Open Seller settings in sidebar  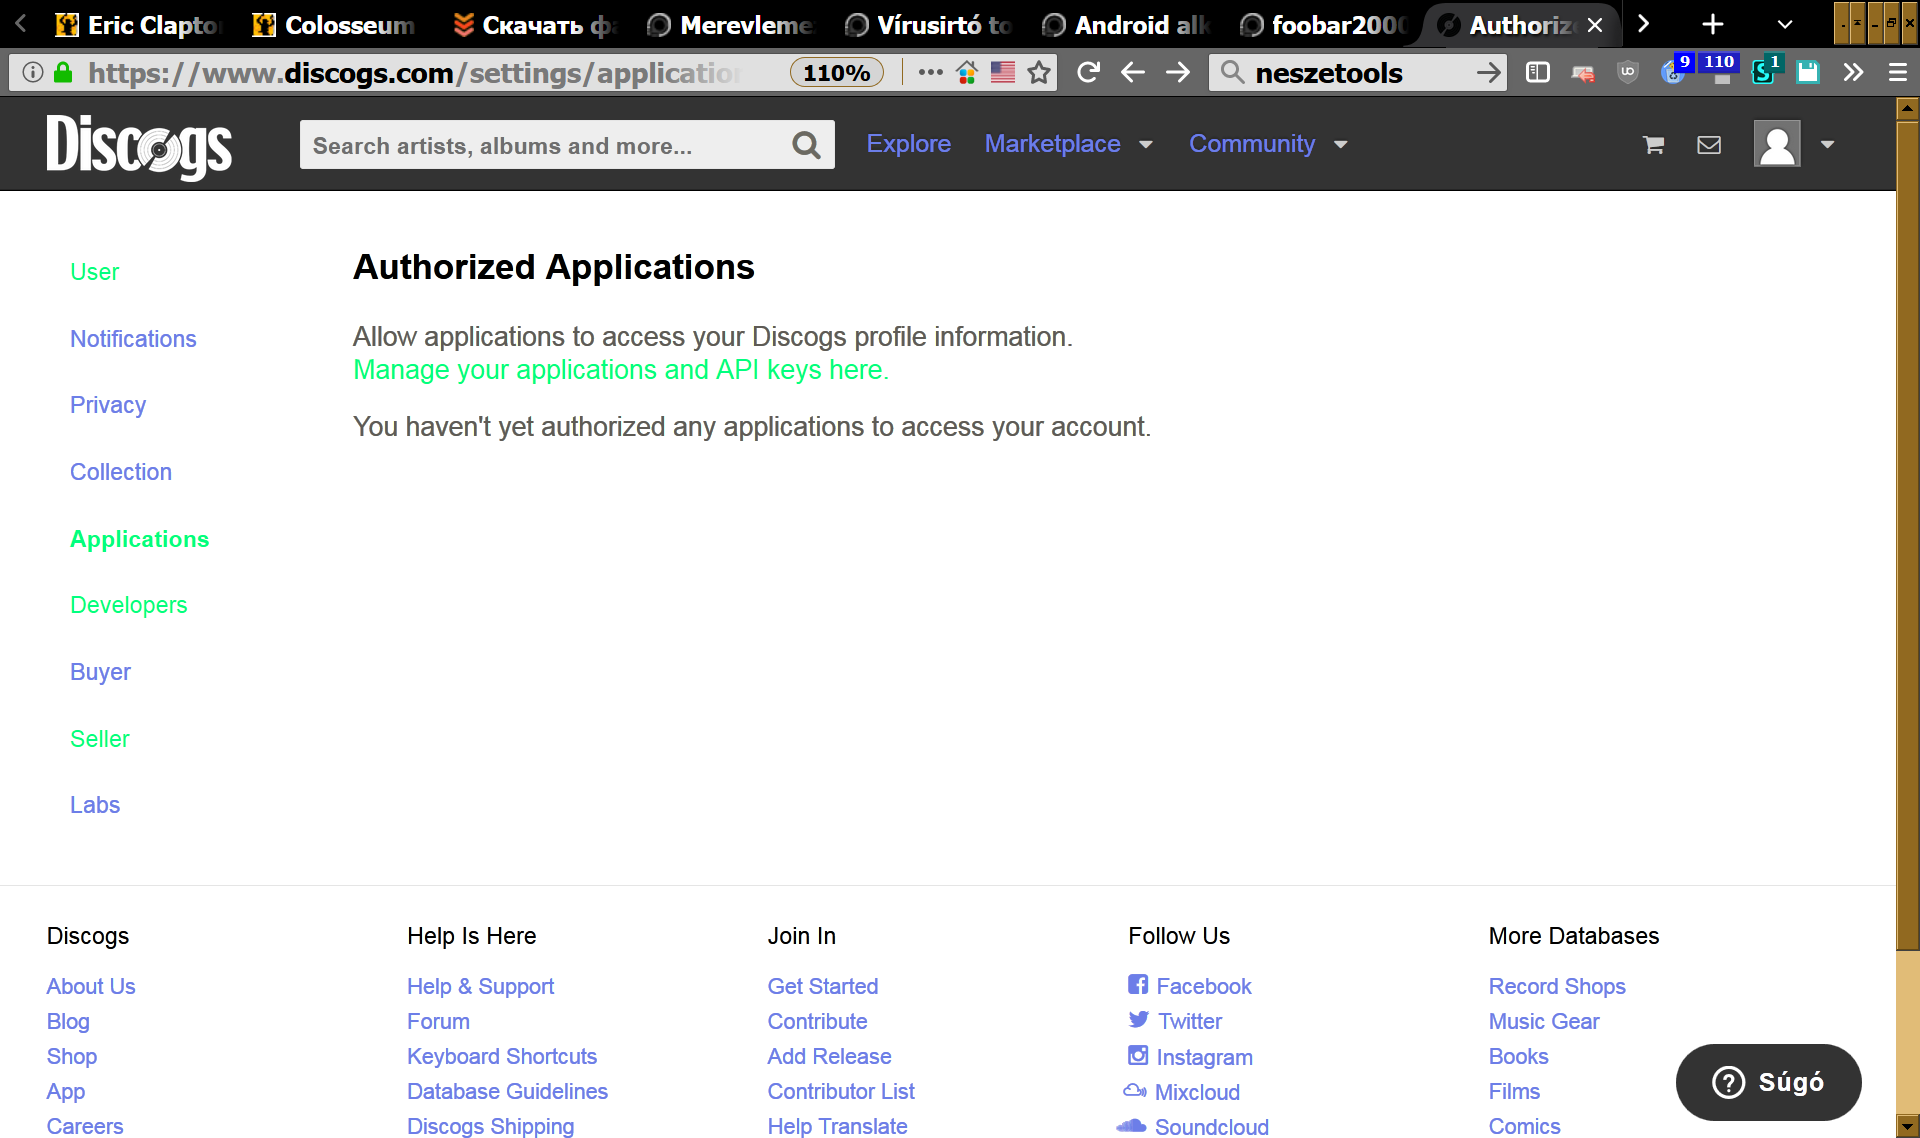pos(100,739)
